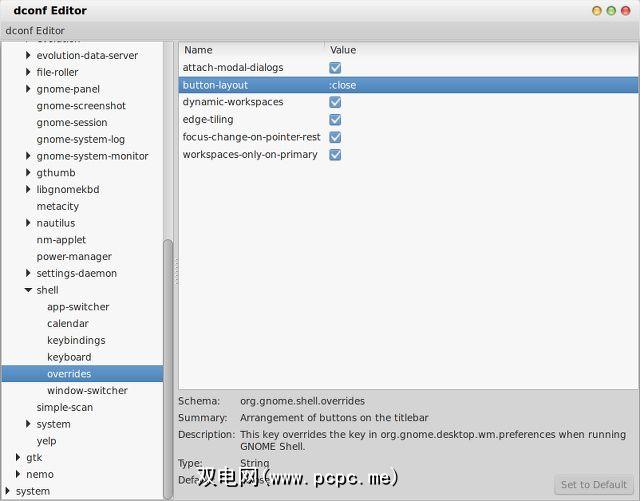Screen dimensions: 640x501
Task: Toggle the focus-change-on-pointer-rest checkbox
Action: pos(335,137)
